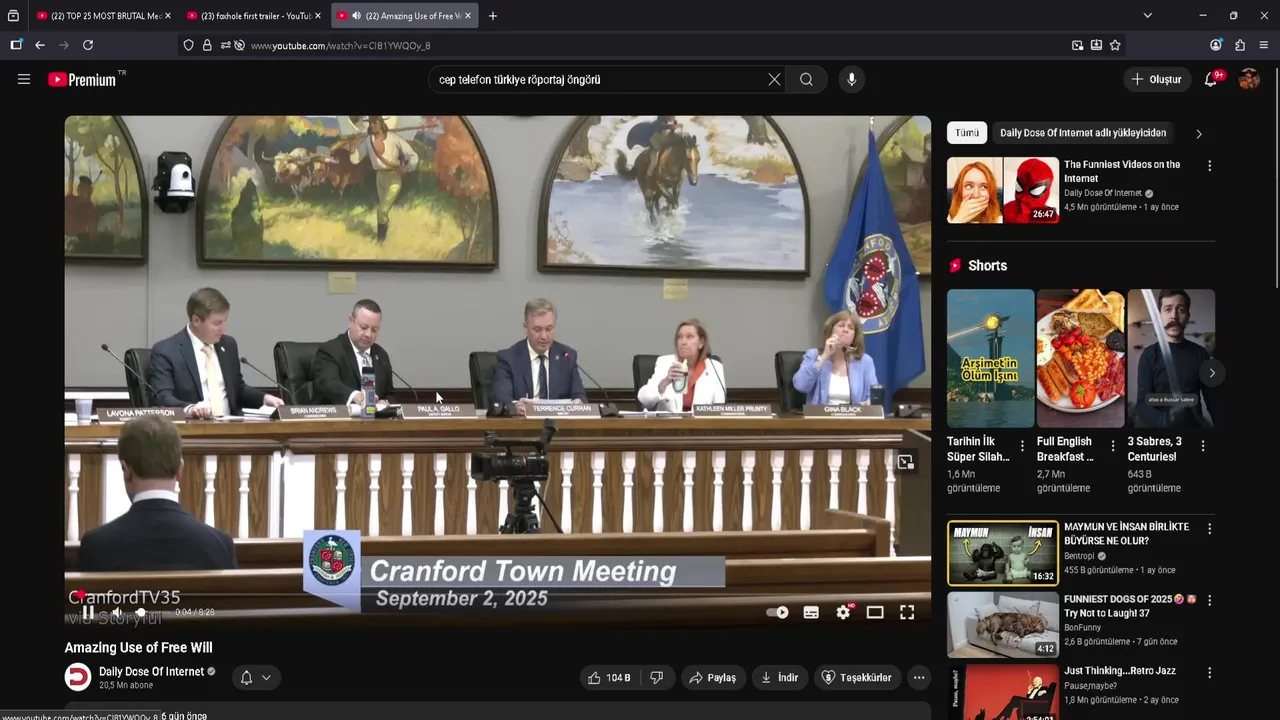The image size is (1280, 720).
Task: Open browser extensions puzzle icon
Action: (x=1240, y=45)
